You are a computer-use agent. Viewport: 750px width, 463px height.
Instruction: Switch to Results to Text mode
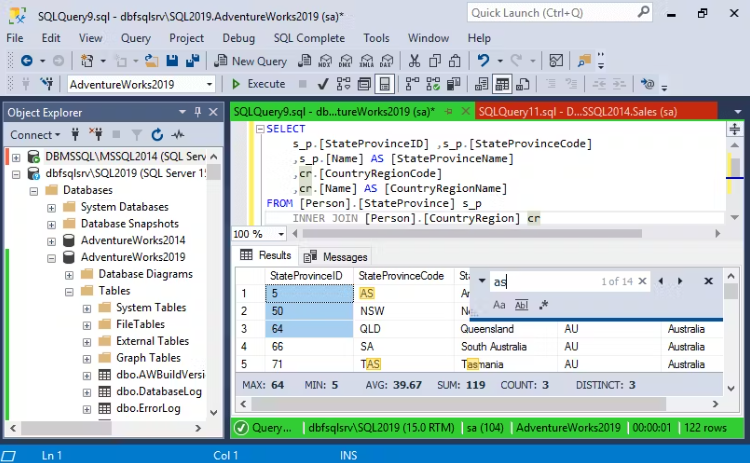click(481, 85)
